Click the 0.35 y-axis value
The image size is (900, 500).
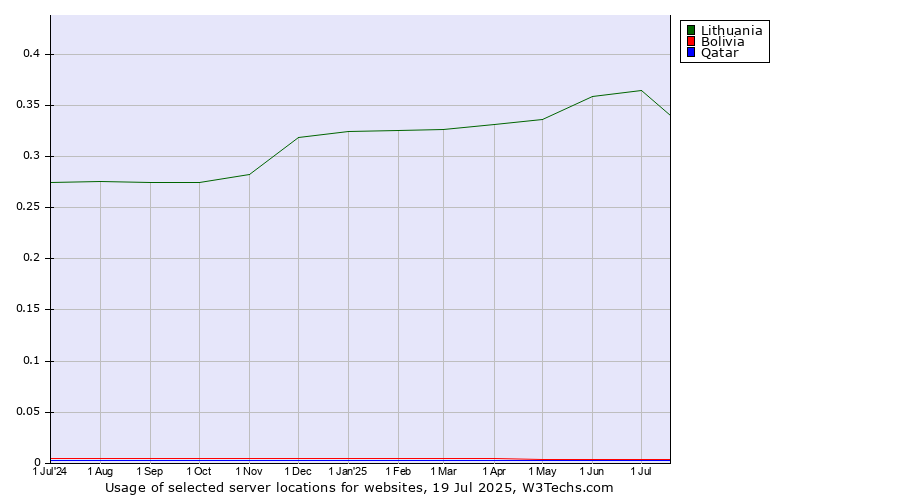[28, 104]
